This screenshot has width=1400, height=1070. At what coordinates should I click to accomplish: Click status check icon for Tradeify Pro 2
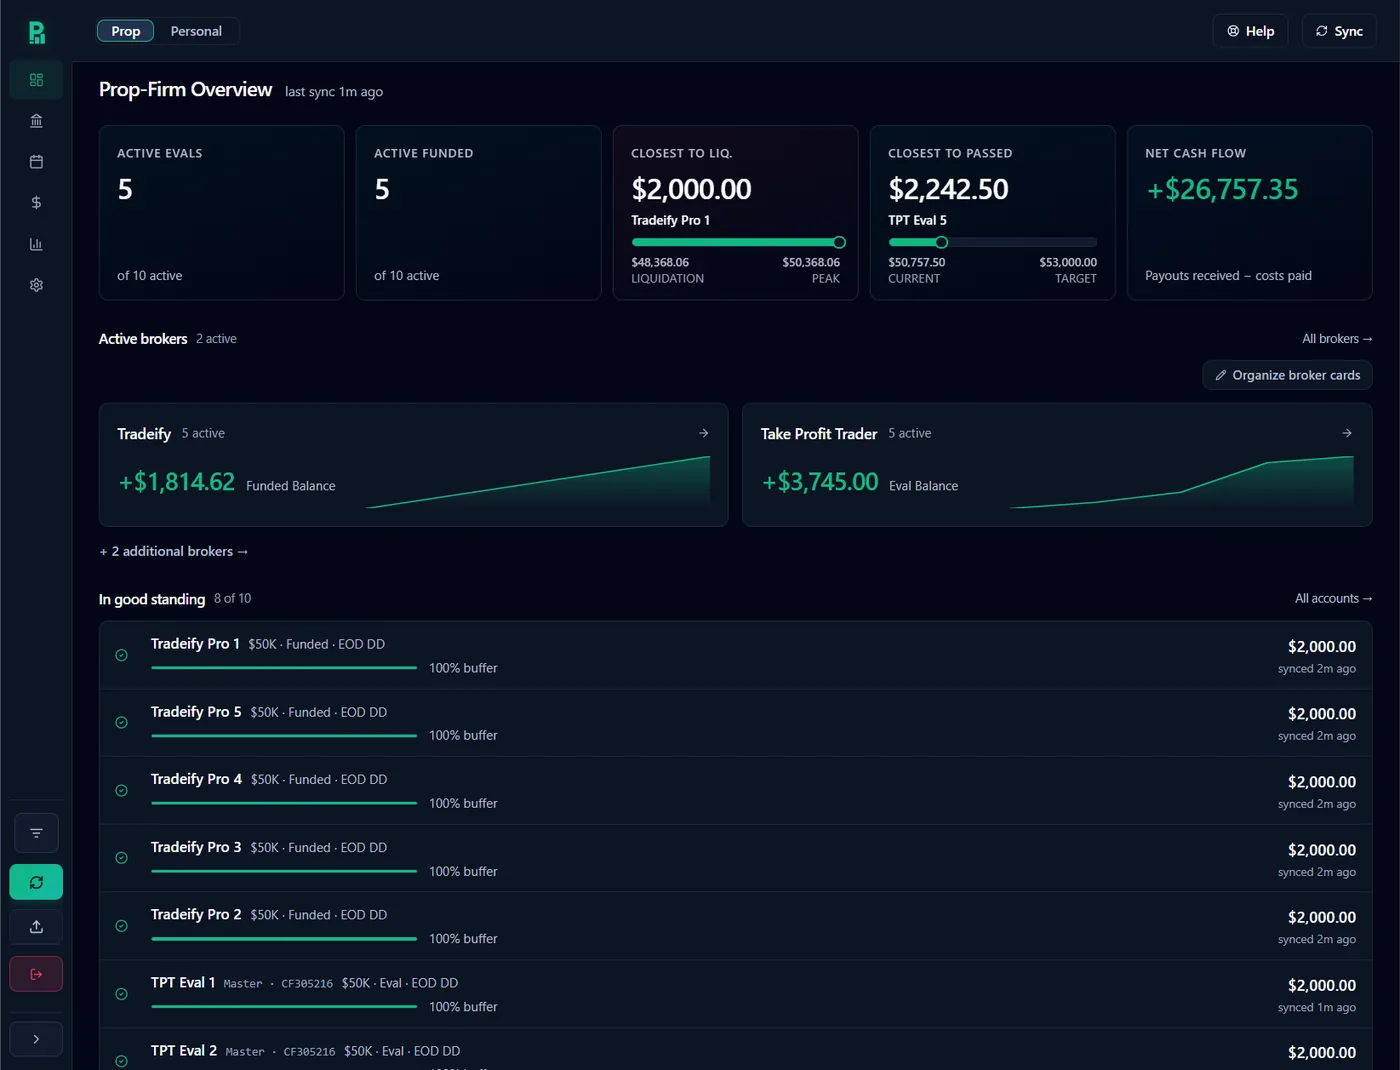[x=121, y=926]
